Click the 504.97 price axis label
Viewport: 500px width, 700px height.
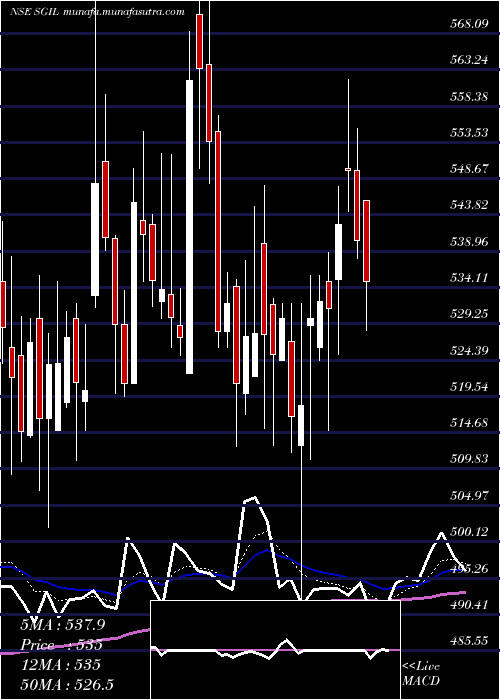[x=468, y=496]
